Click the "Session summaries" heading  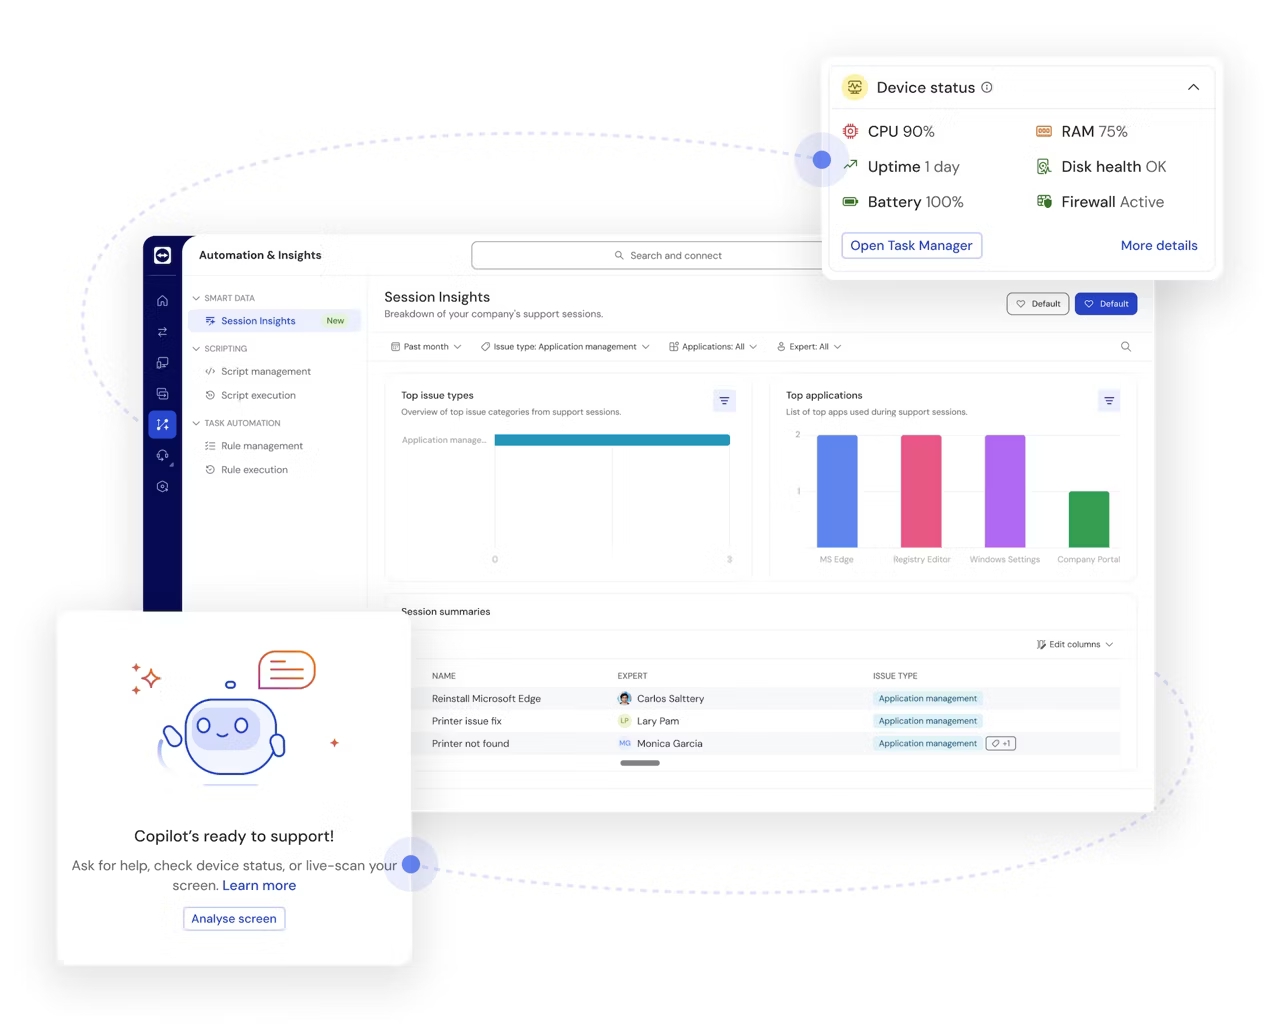click(446, 612)
